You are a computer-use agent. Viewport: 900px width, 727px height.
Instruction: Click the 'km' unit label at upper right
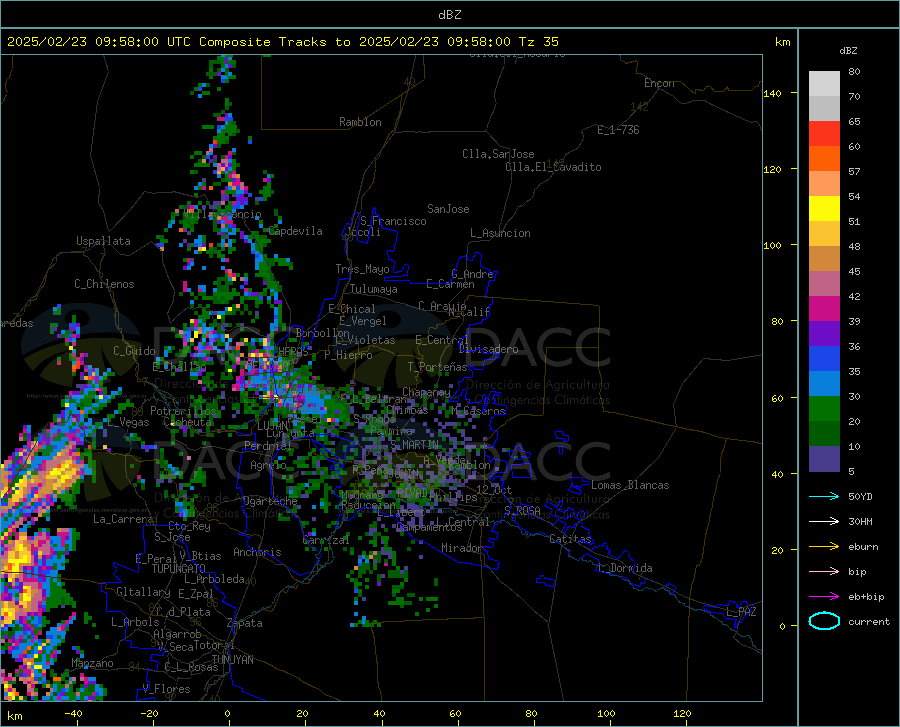click(x=782, y=42)
